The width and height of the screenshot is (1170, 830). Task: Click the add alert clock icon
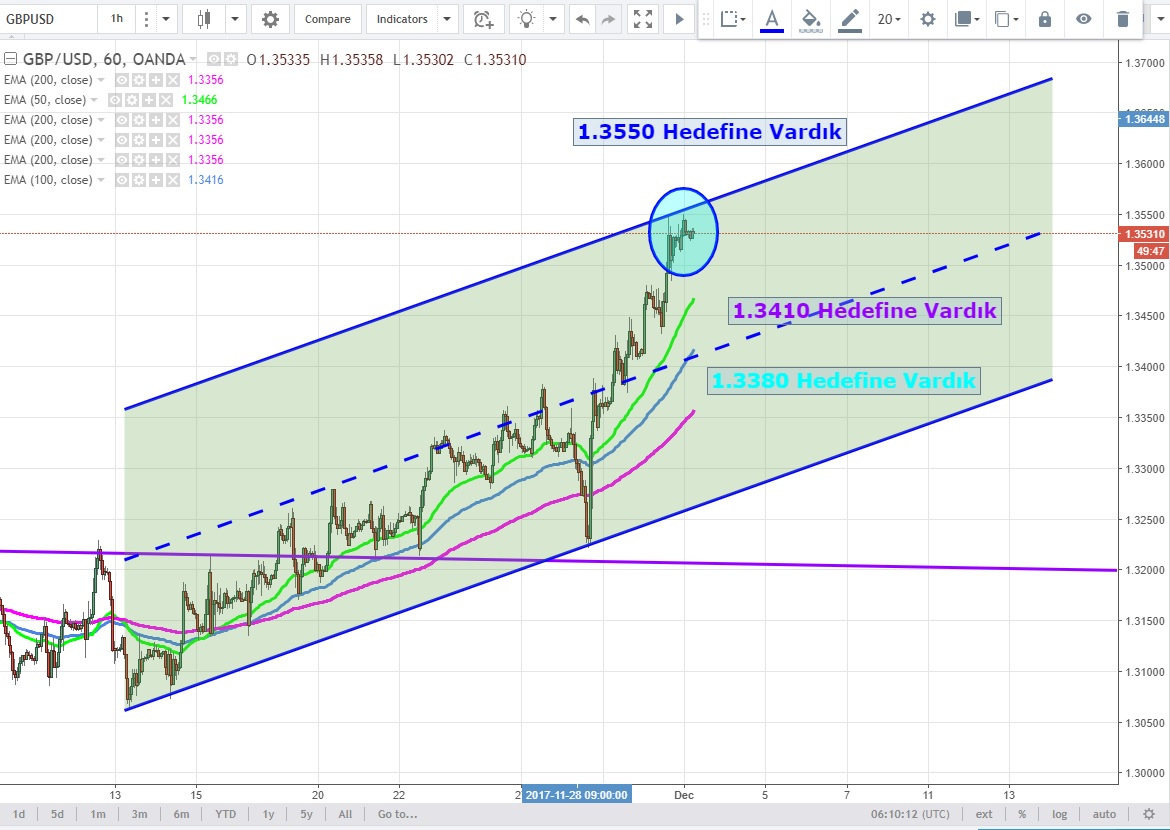(483, 19)
